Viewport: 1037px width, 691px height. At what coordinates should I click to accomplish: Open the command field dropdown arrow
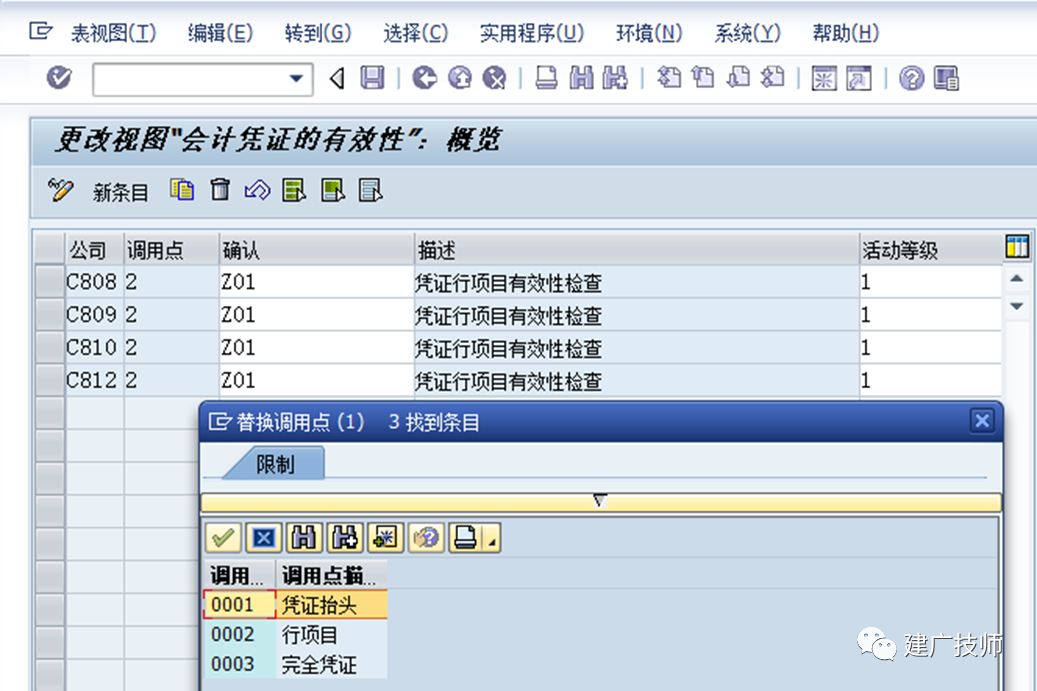click(x=296, y=79)
